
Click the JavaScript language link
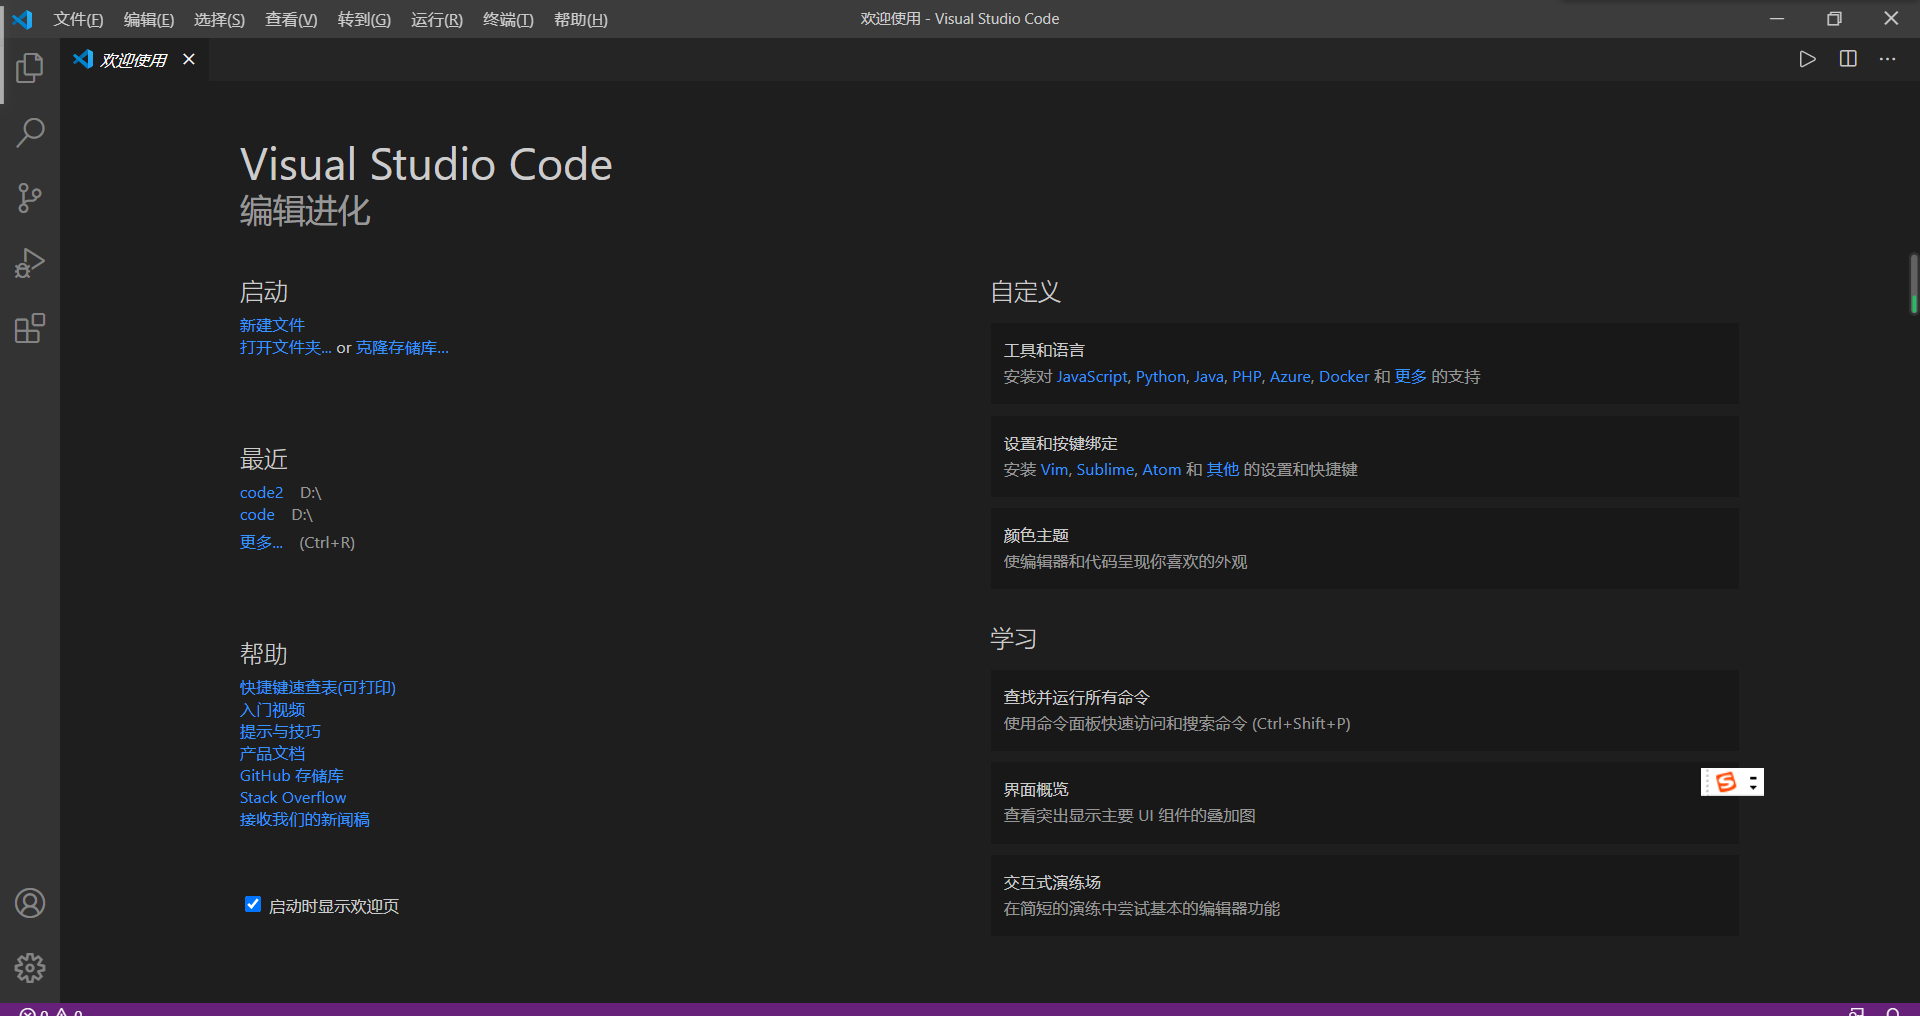coord(1092,376)
